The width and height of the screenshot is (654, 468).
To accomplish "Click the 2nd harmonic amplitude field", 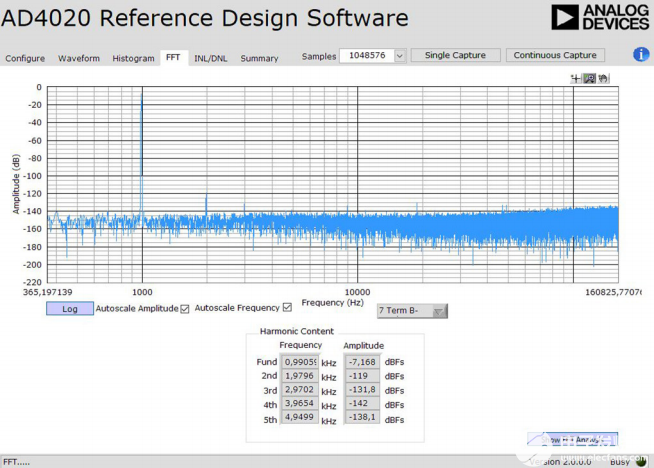I will pos(362,376).
